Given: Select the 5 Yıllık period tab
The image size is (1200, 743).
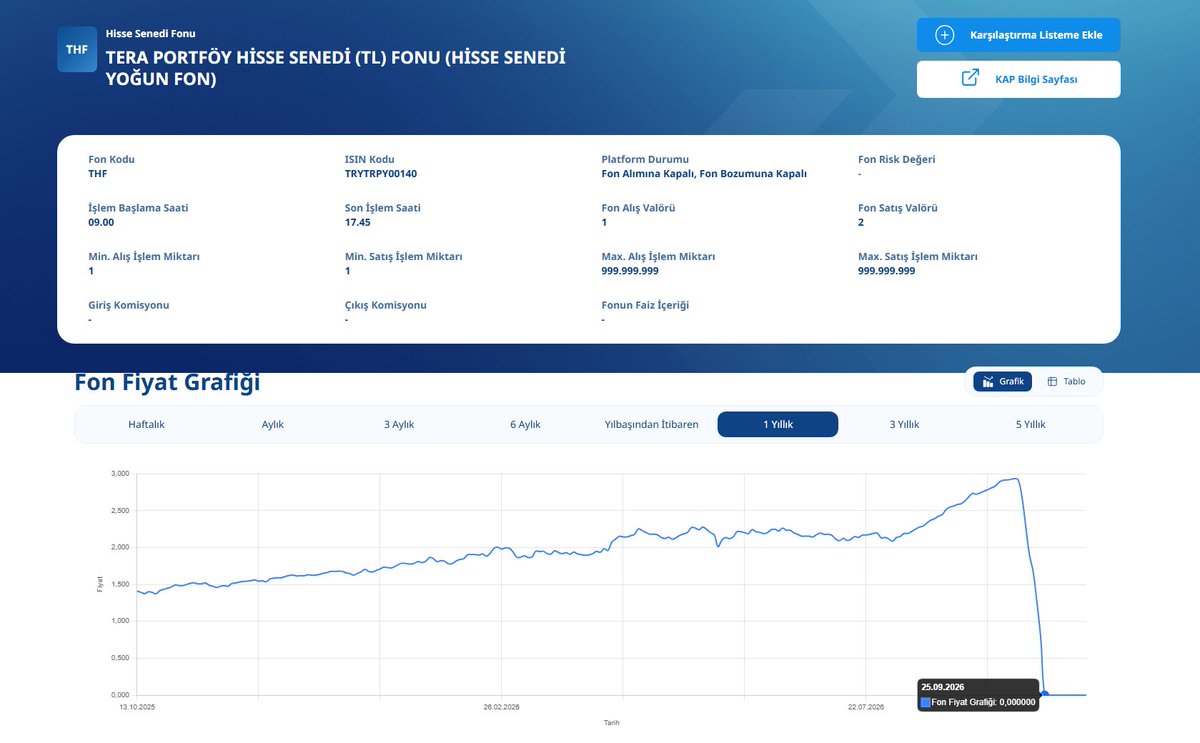Looking at the screenshot, I should (x=1031, y=424).
